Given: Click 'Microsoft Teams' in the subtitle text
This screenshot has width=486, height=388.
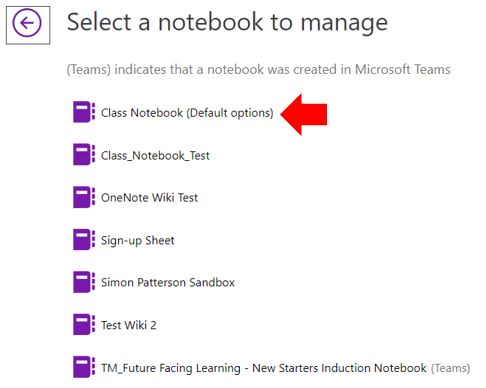Looking at the screenshot, I should 403,69.
